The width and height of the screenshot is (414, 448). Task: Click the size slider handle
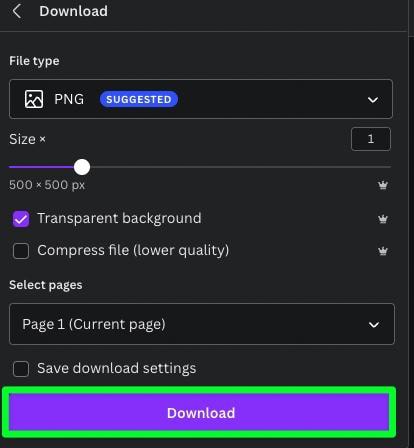coord(82,167)
